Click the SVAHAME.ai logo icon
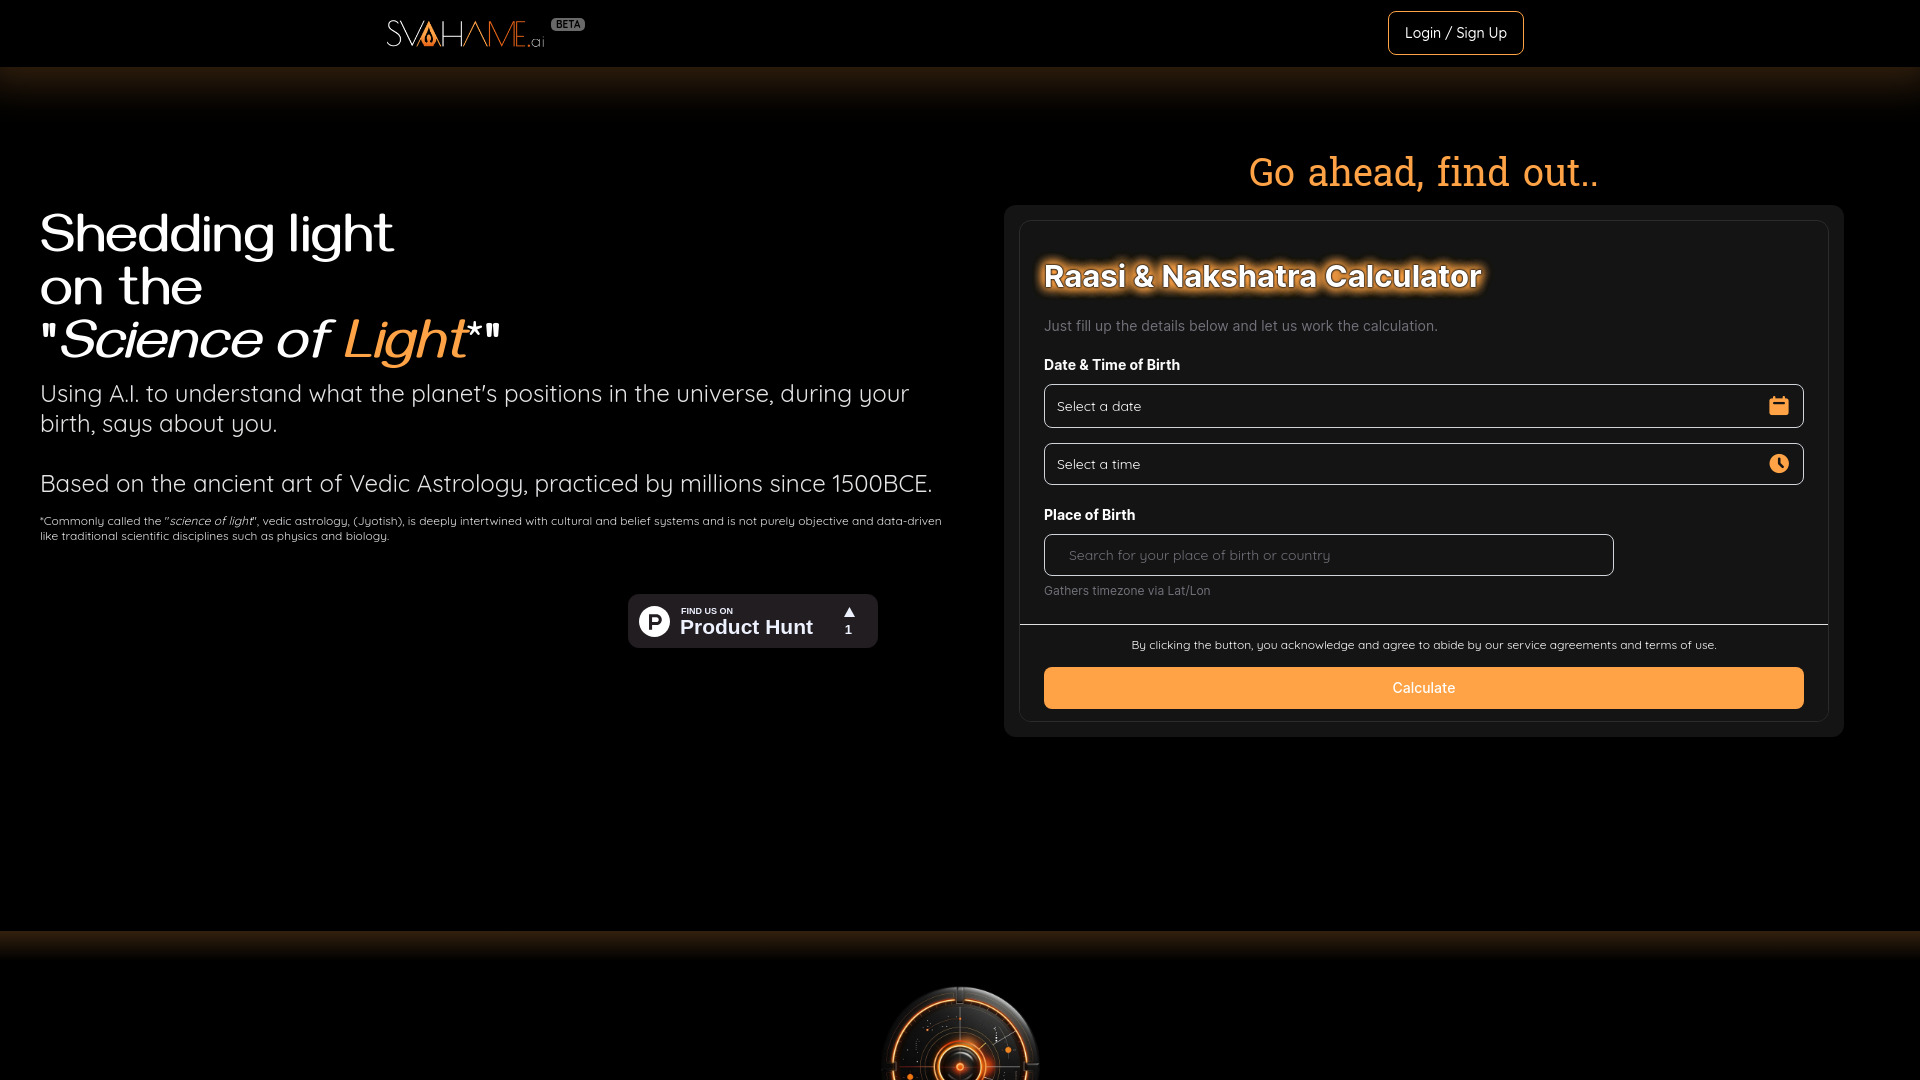Image resolution: width=1920 pixels, height=1080 pixels. tap(468, 33)
